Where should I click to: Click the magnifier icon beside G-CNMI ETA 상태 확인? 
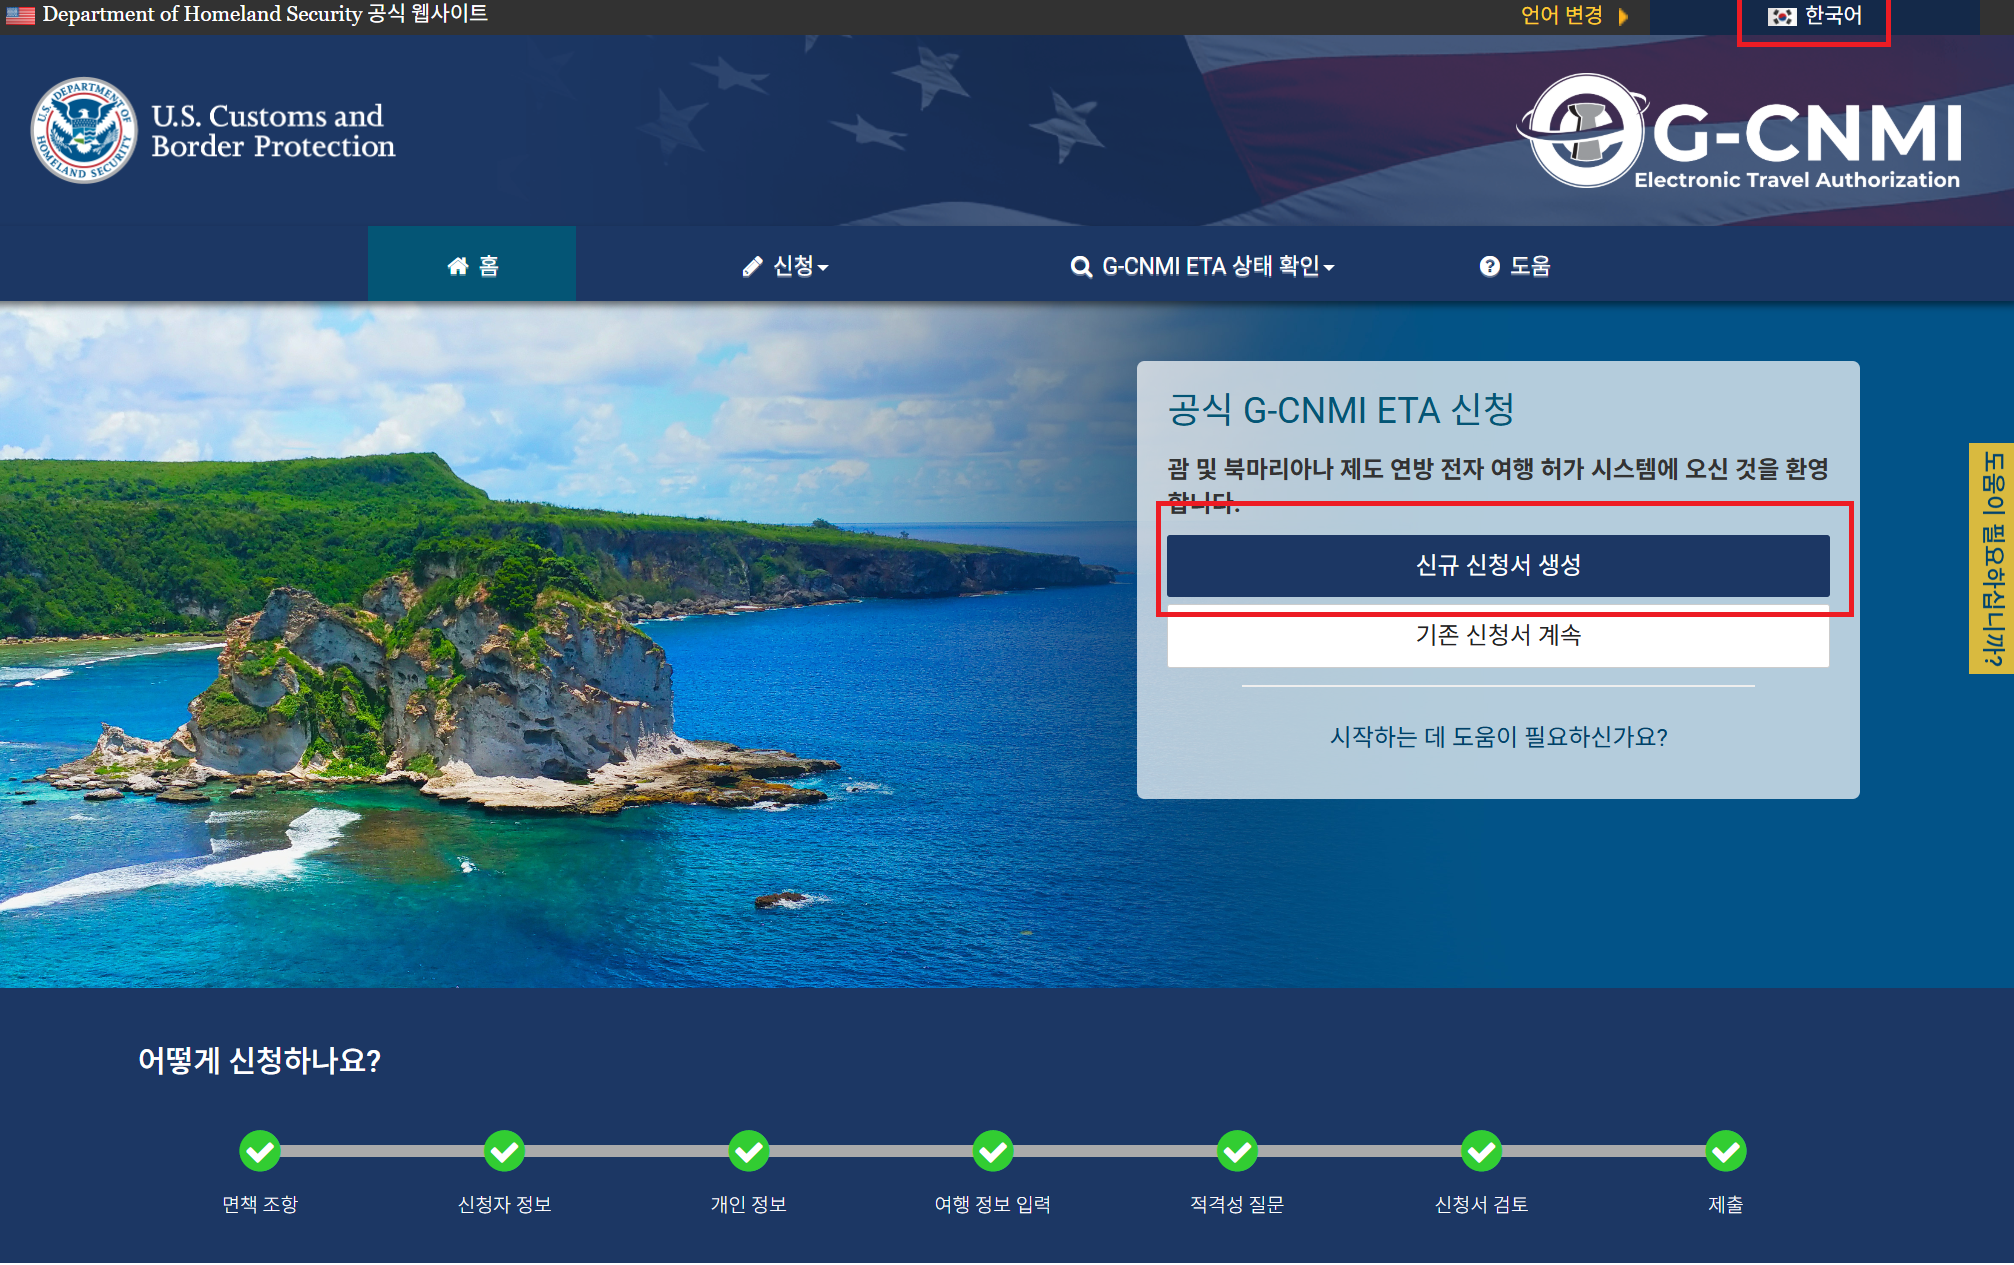[1080, 267]
